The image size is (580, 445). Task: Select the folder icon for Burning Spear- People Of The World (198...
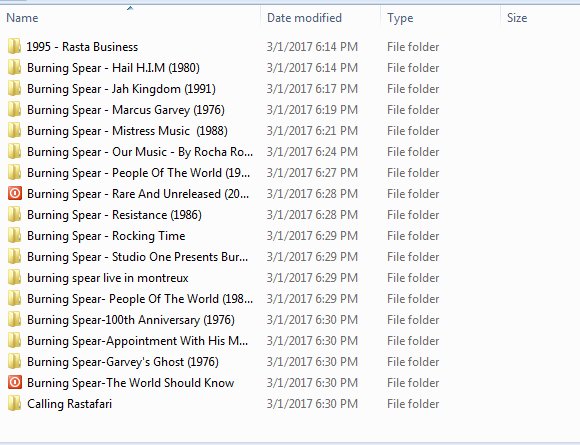14,299
